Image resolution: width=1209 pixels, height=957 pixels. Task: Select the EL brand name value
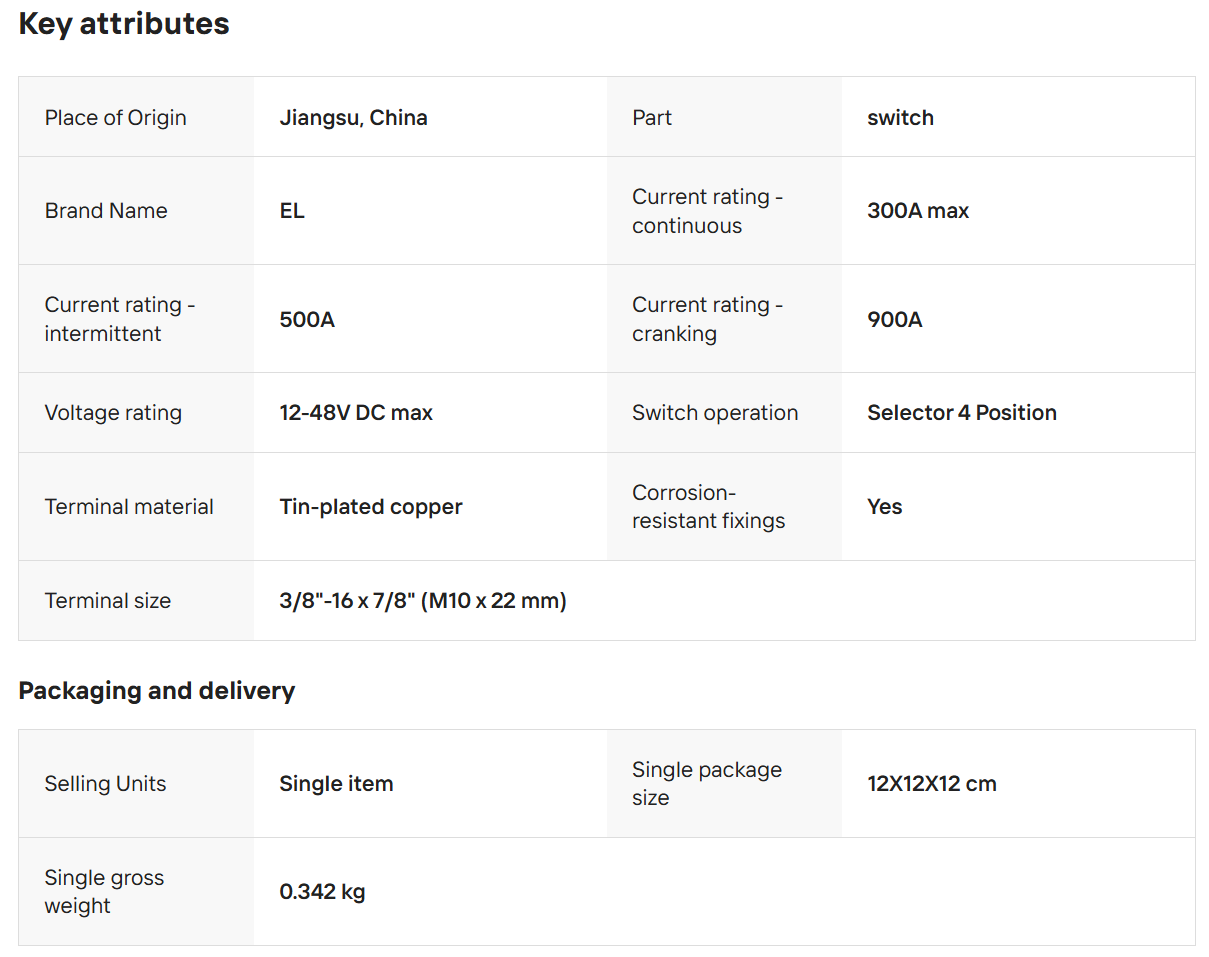(x=292, y=211)
